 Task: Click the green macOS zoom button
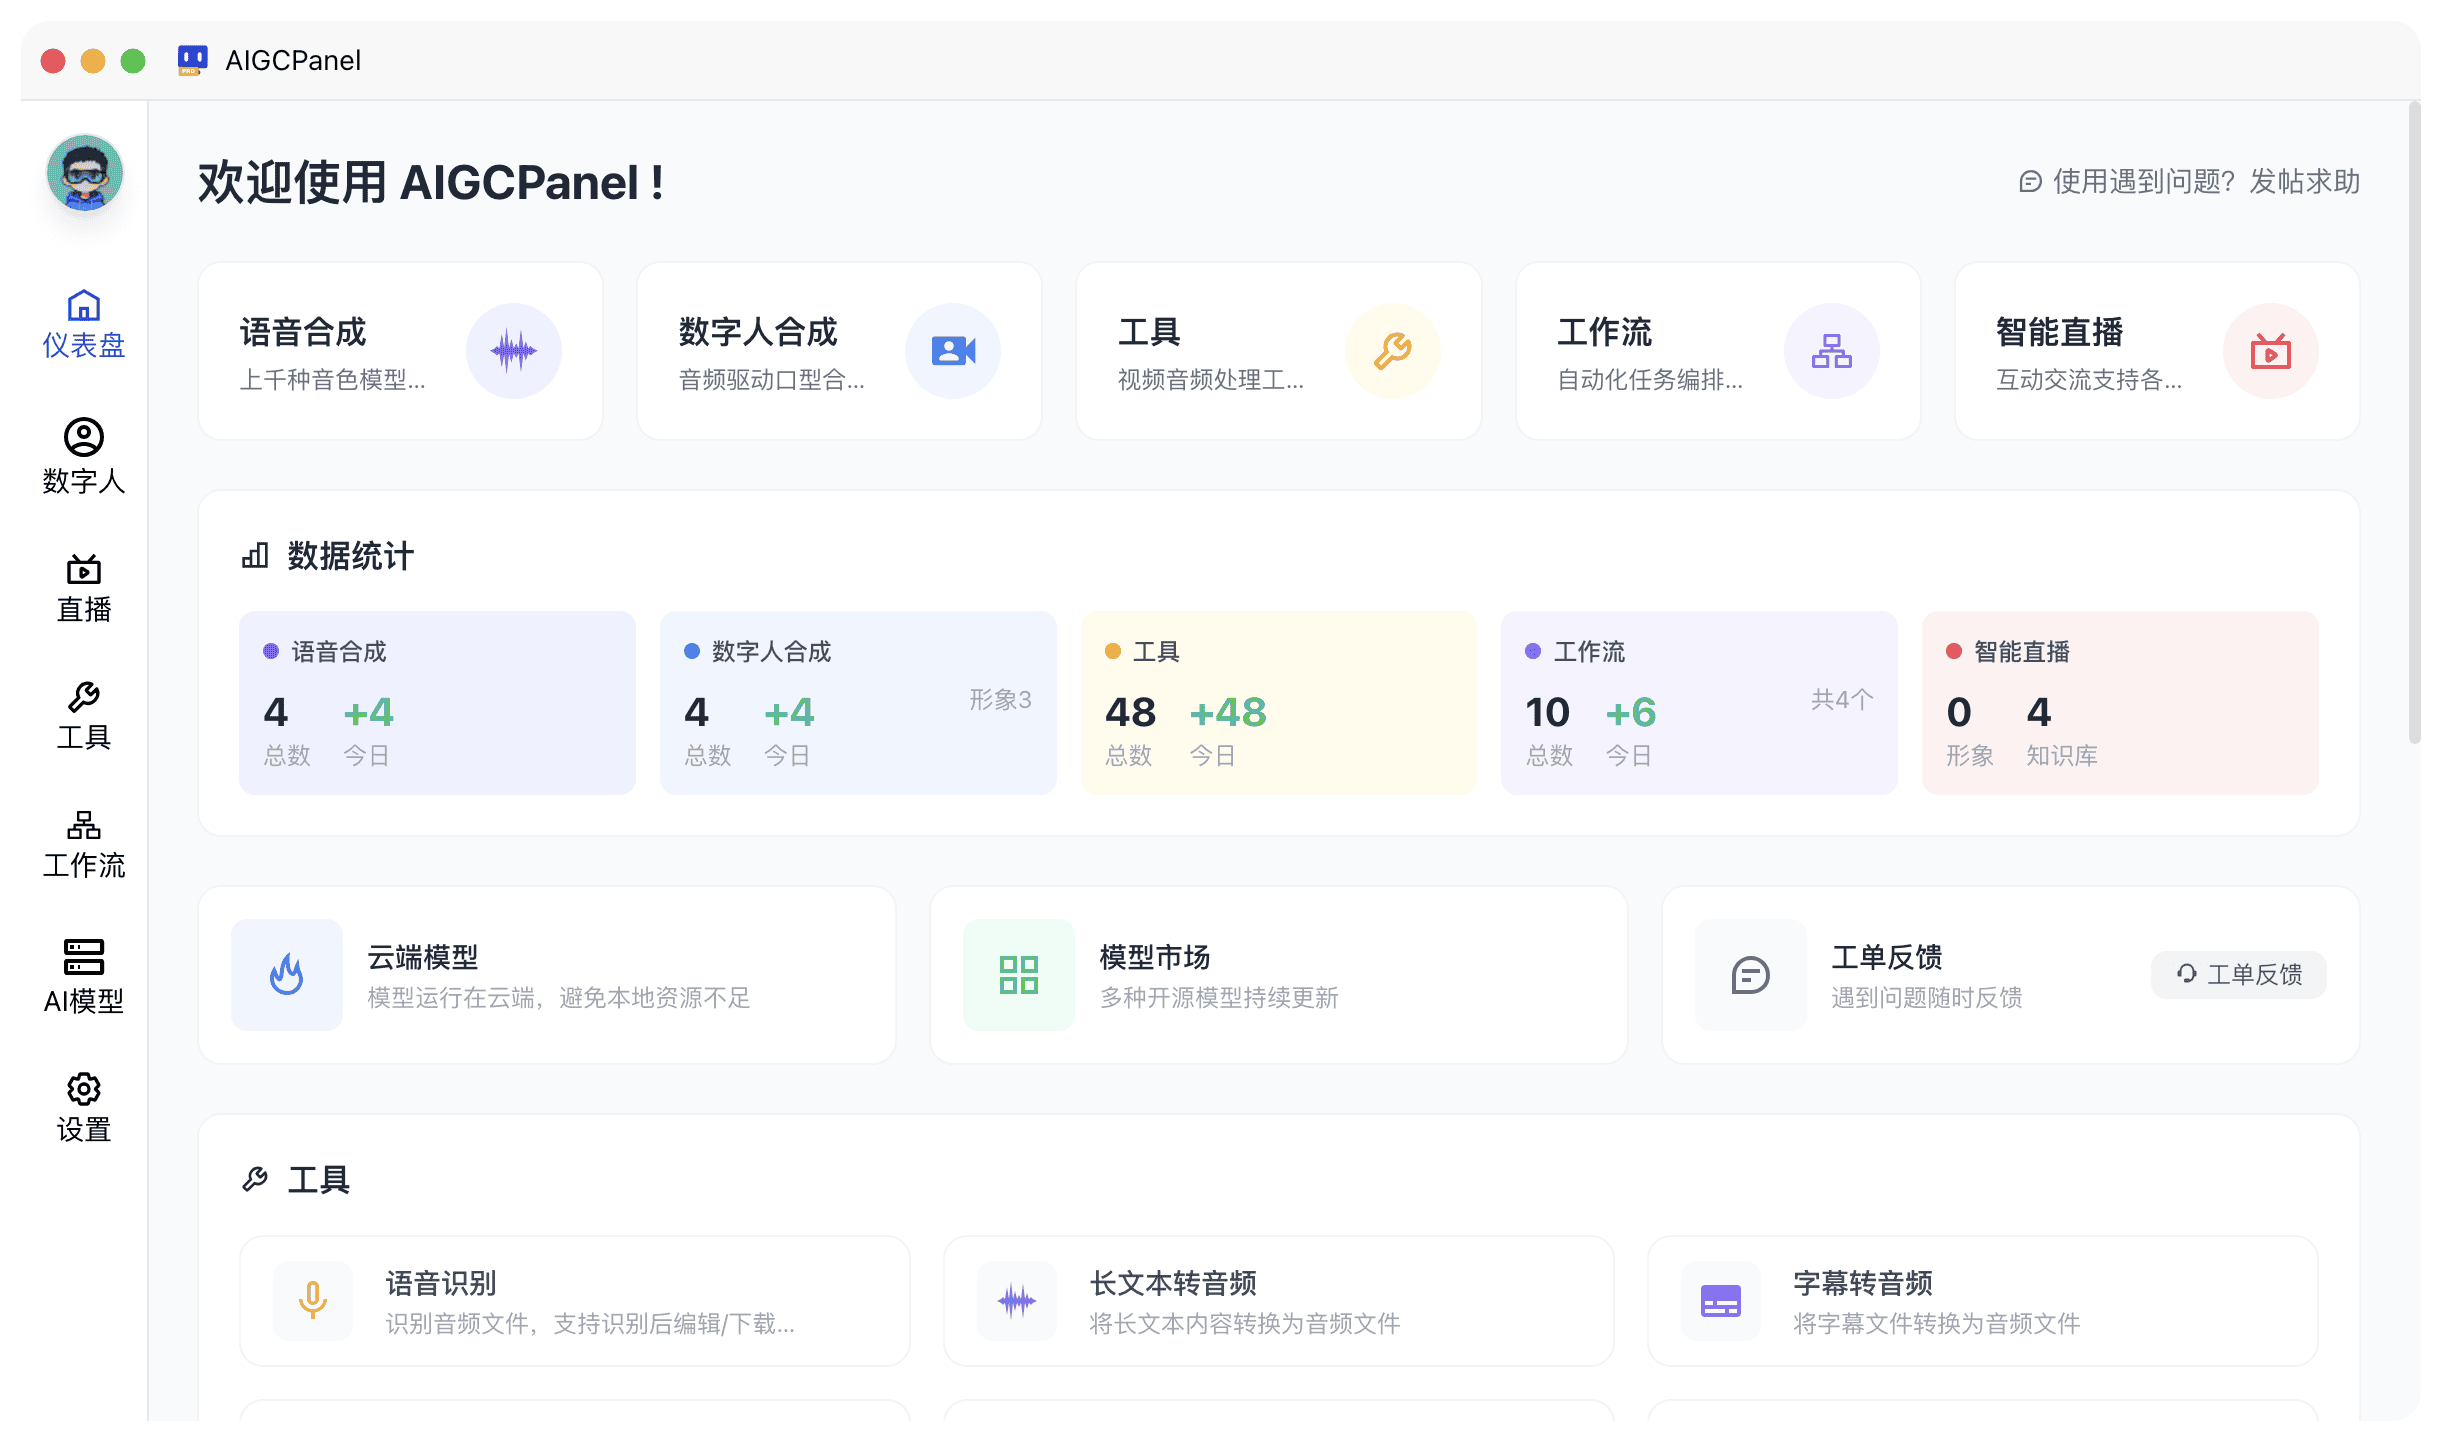pyautogui.click(x=133, y=61)
